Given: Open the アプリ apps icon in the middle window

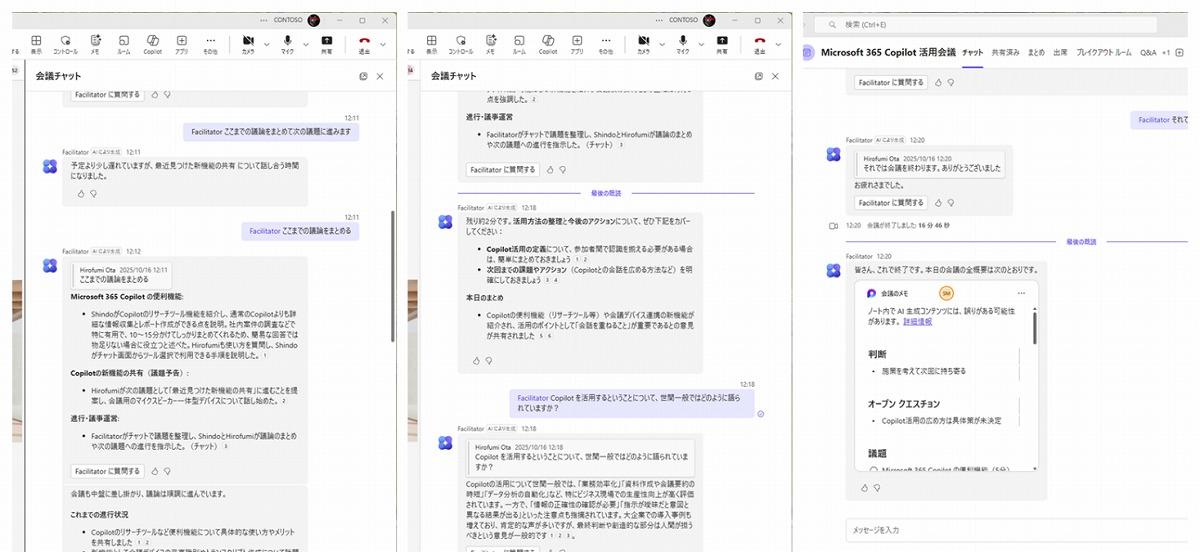Looking at the screenshot, I should 577,42.
